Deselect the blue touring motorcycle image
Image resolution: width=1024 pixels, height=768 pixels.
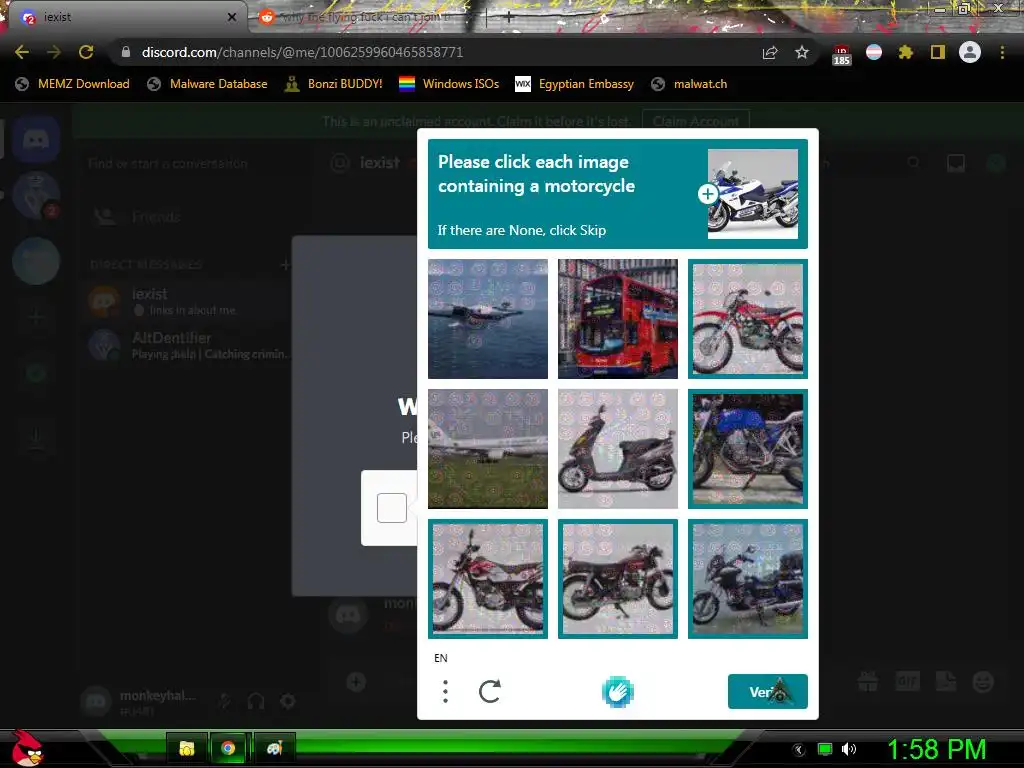pos(748,579)
